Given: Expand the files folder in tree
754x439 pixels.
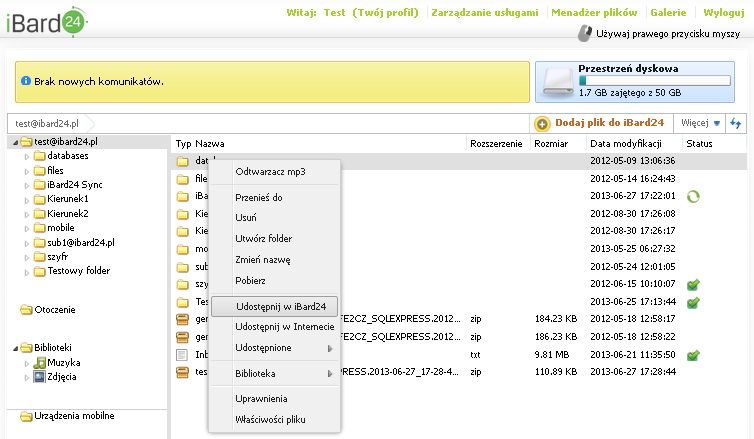Looking at the screenshot, I should [27, 171].
